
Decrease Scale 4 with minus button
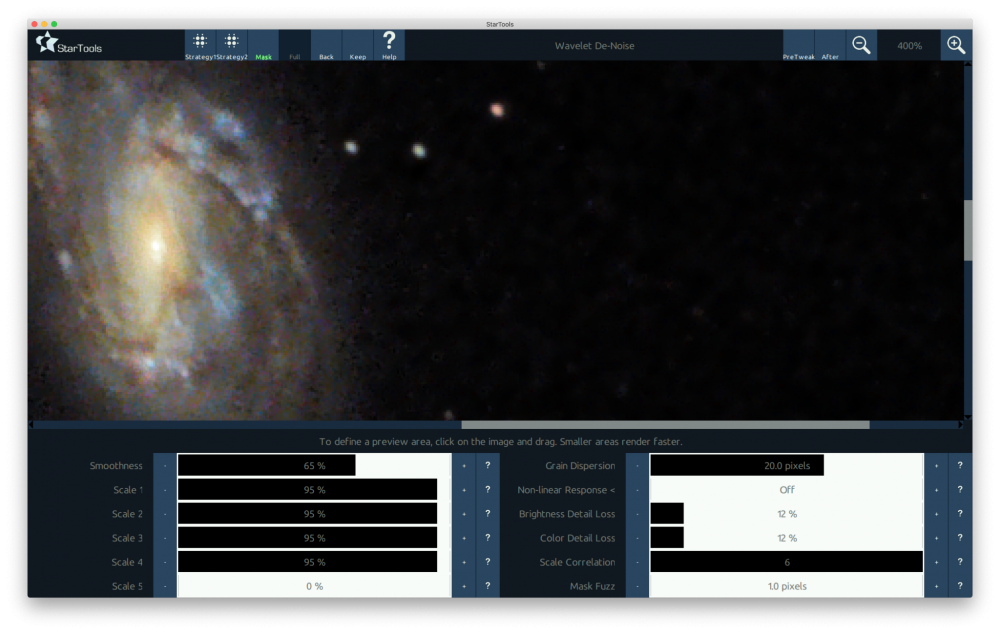coord(165,563)
